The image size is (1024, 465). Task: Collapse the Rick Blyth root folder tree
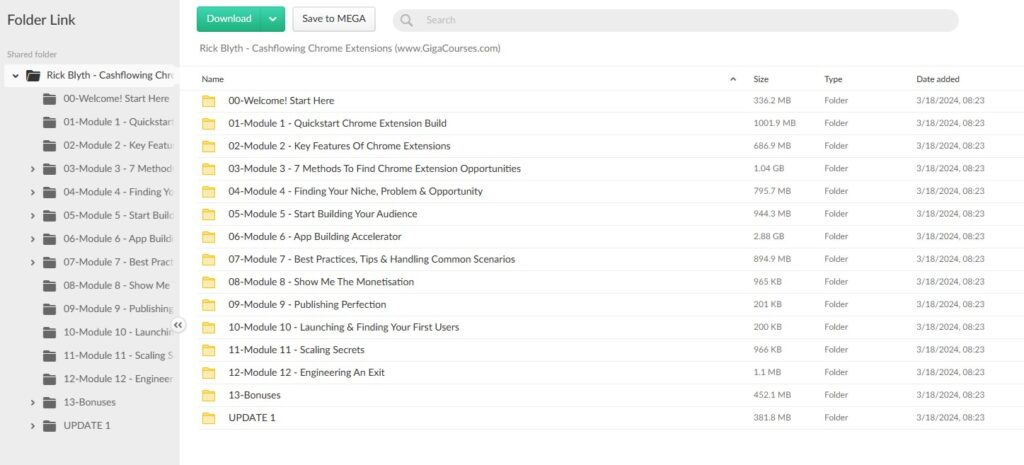coord(16,76)
